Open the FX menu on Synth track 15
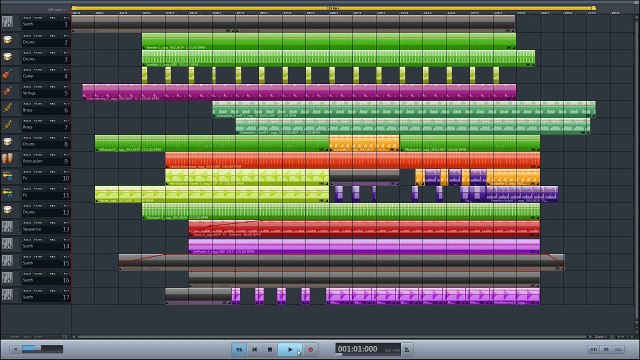 66,257
